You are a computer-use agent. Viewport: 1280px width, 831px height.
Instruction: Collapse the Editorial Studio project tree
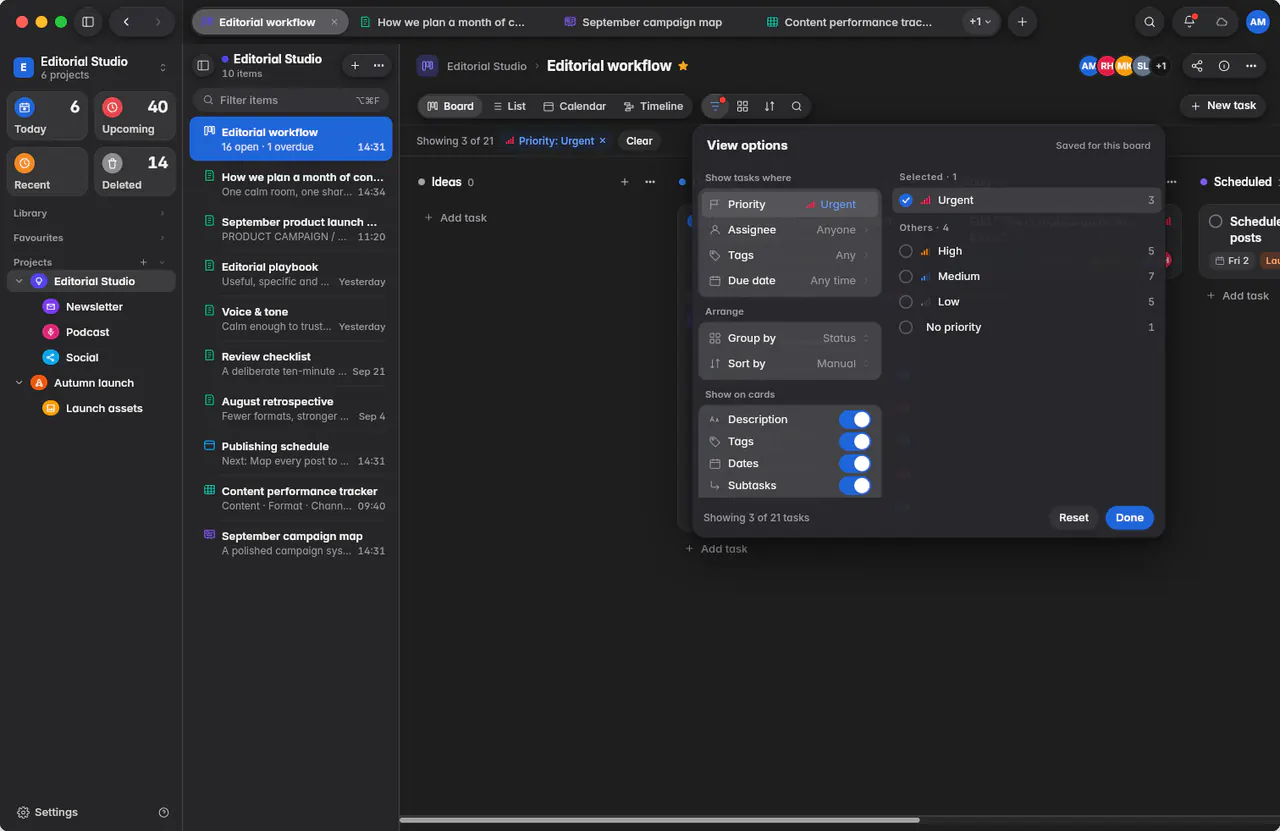point(19,282)
